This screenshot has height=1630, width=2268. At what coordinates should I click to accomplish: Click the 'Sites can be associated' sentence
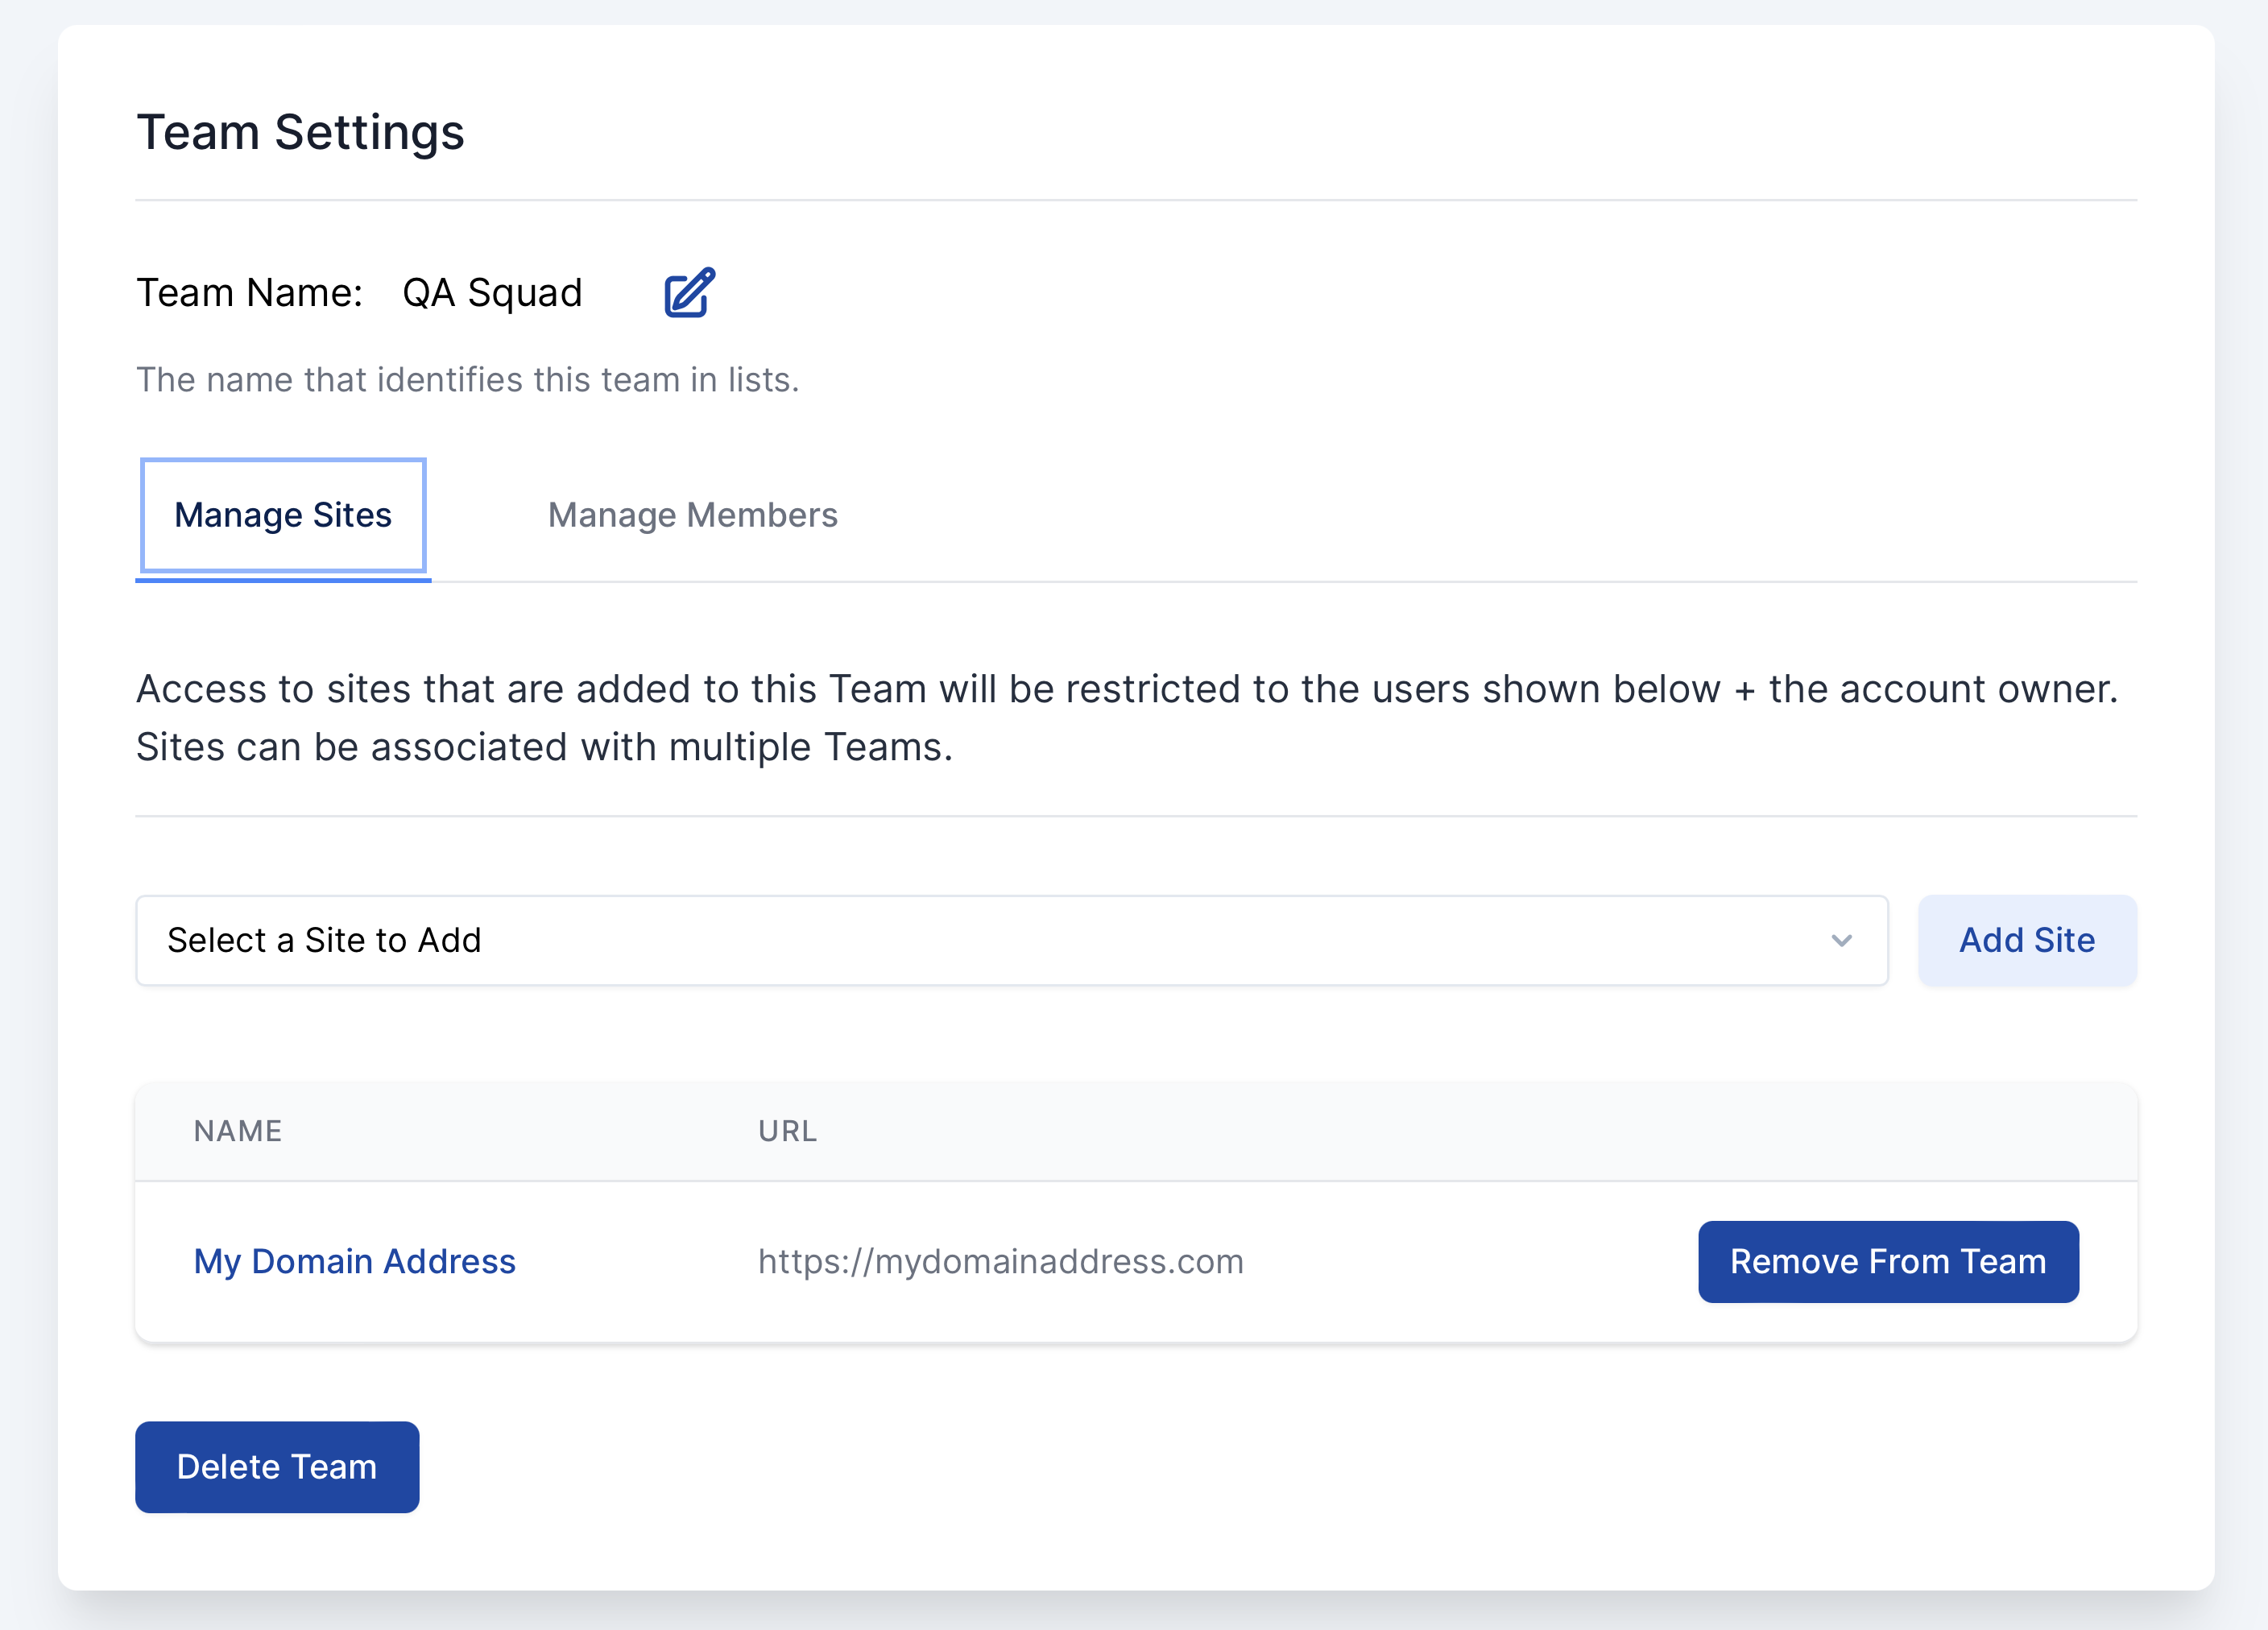[544, 747]
